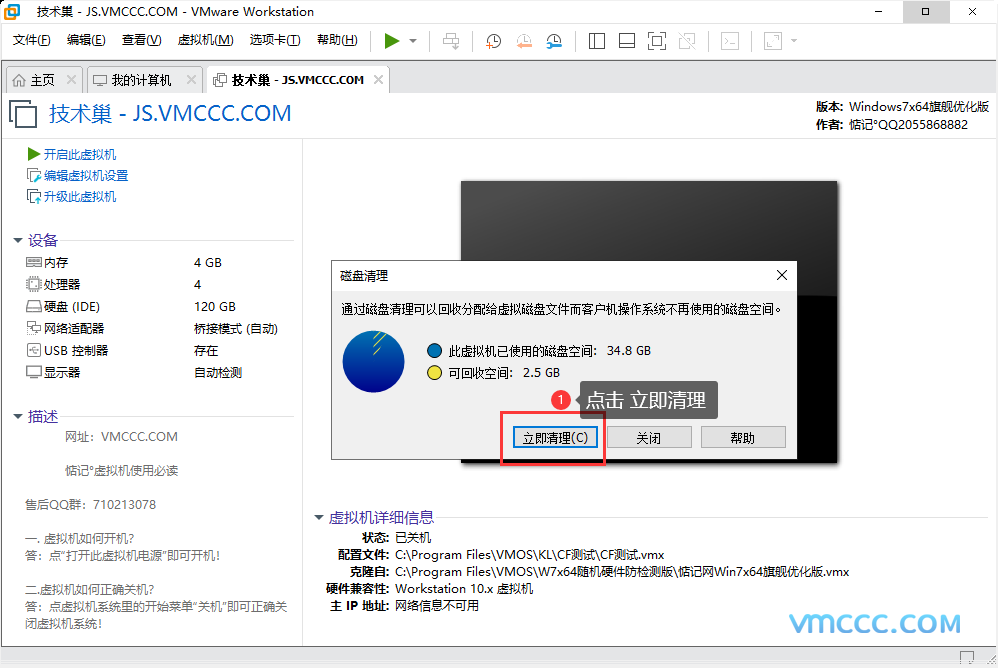Click the 自动检测 display value
The height and width of the screenshot is (668, 998).
point(218,373)
